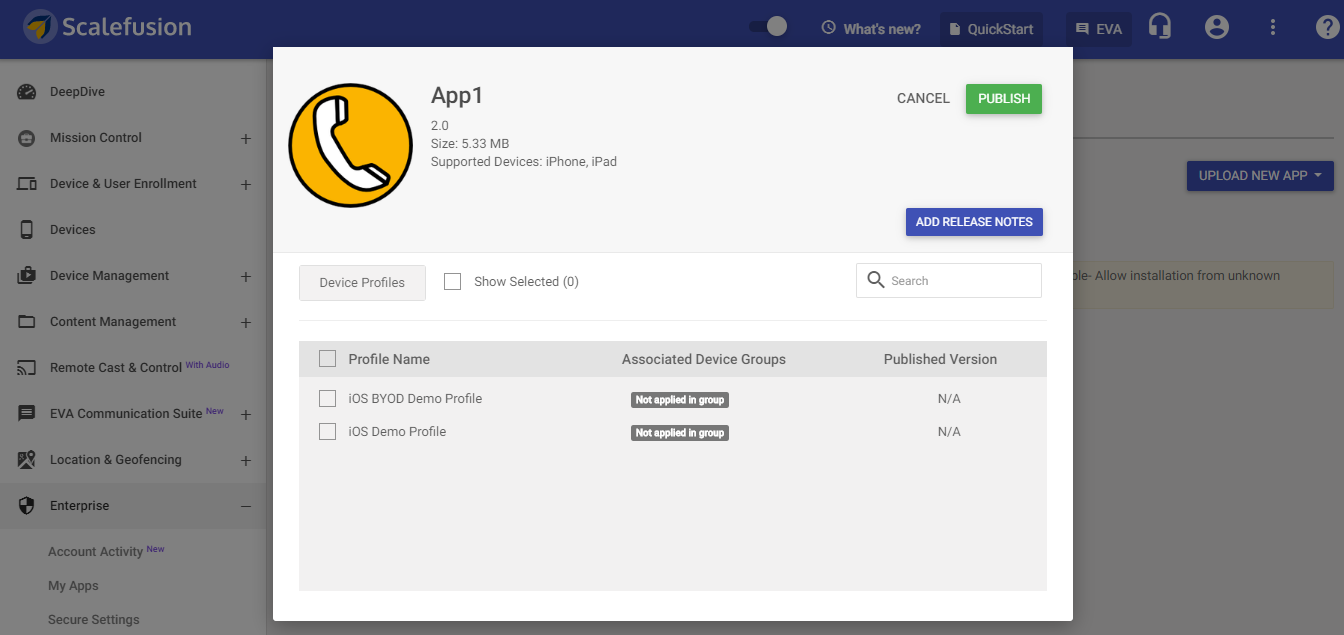Image resolution: width=1344 pixels, height=635 pixels.
Task: Open the QuickStart button
Action: pyautogui.click(x=991, y=29)
